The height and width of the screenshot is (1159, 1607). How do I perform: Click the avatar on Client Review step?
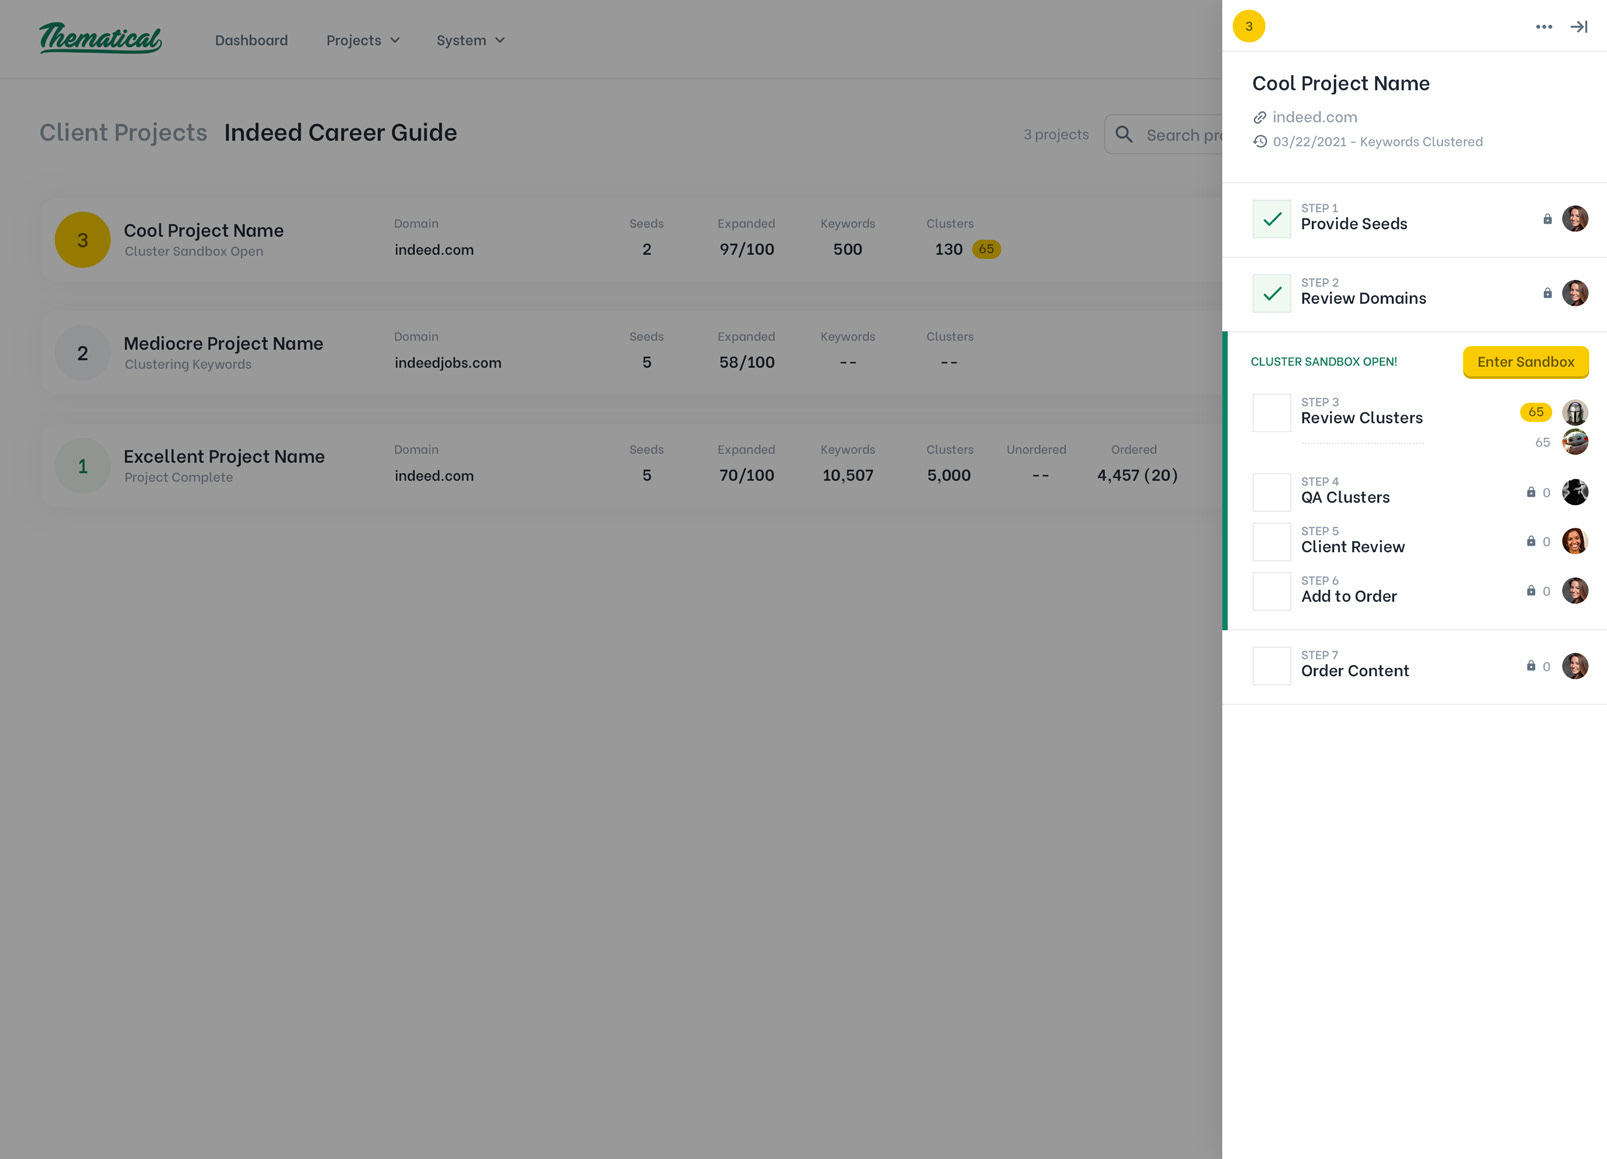coord(1575,541)
